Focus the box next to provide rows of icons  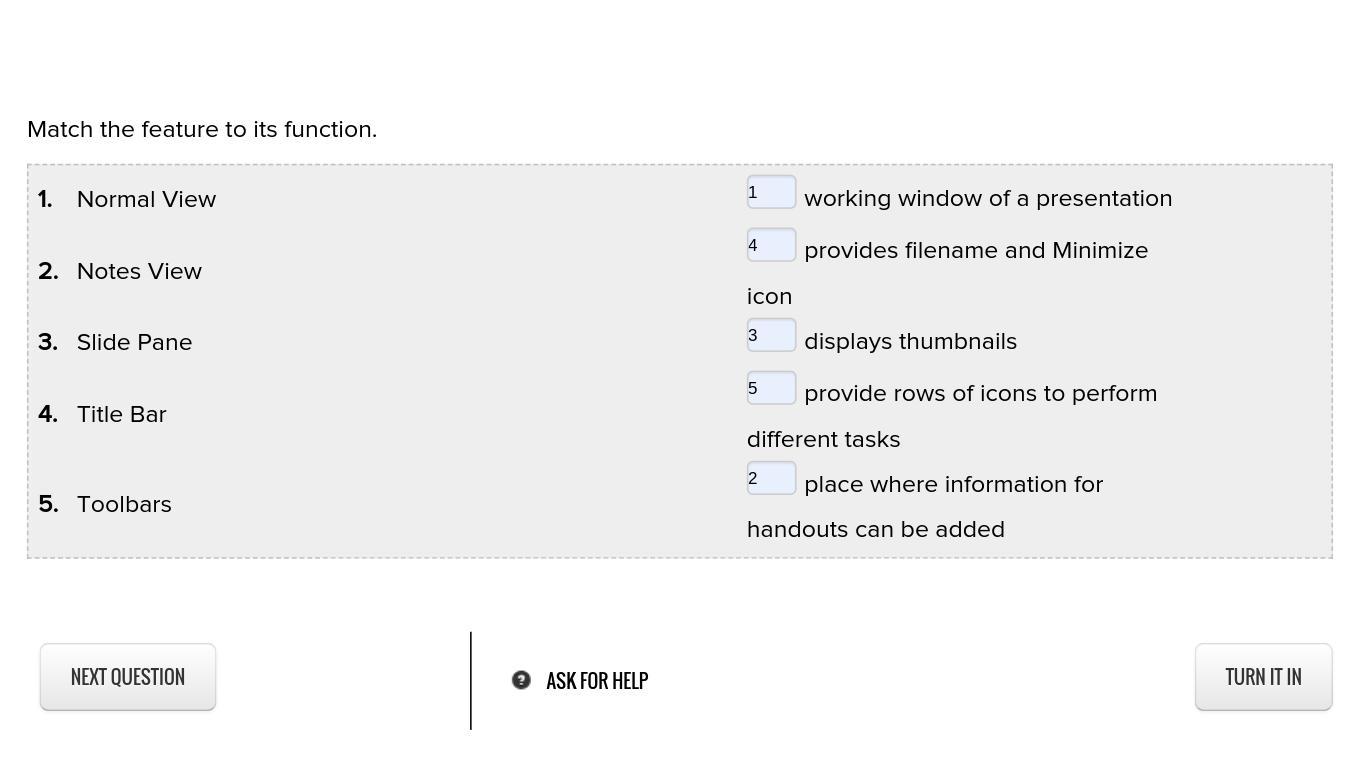coord(771,388)
